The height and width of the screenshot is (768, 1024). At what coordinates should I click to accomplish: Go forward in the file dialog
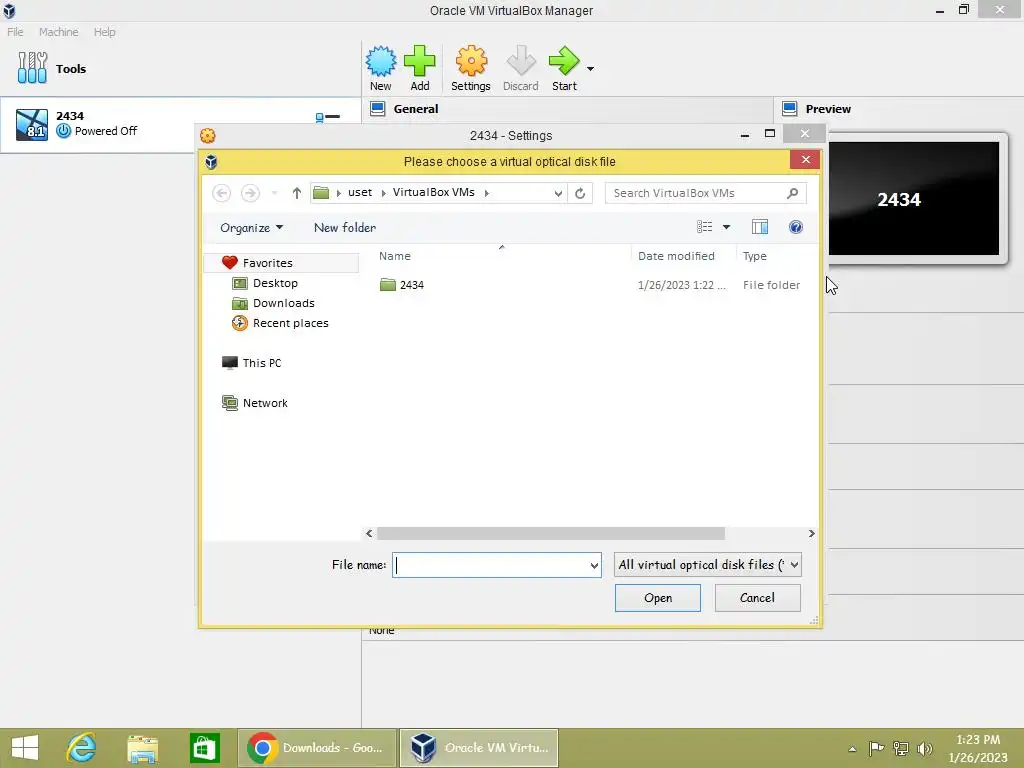tap(250, 193)
